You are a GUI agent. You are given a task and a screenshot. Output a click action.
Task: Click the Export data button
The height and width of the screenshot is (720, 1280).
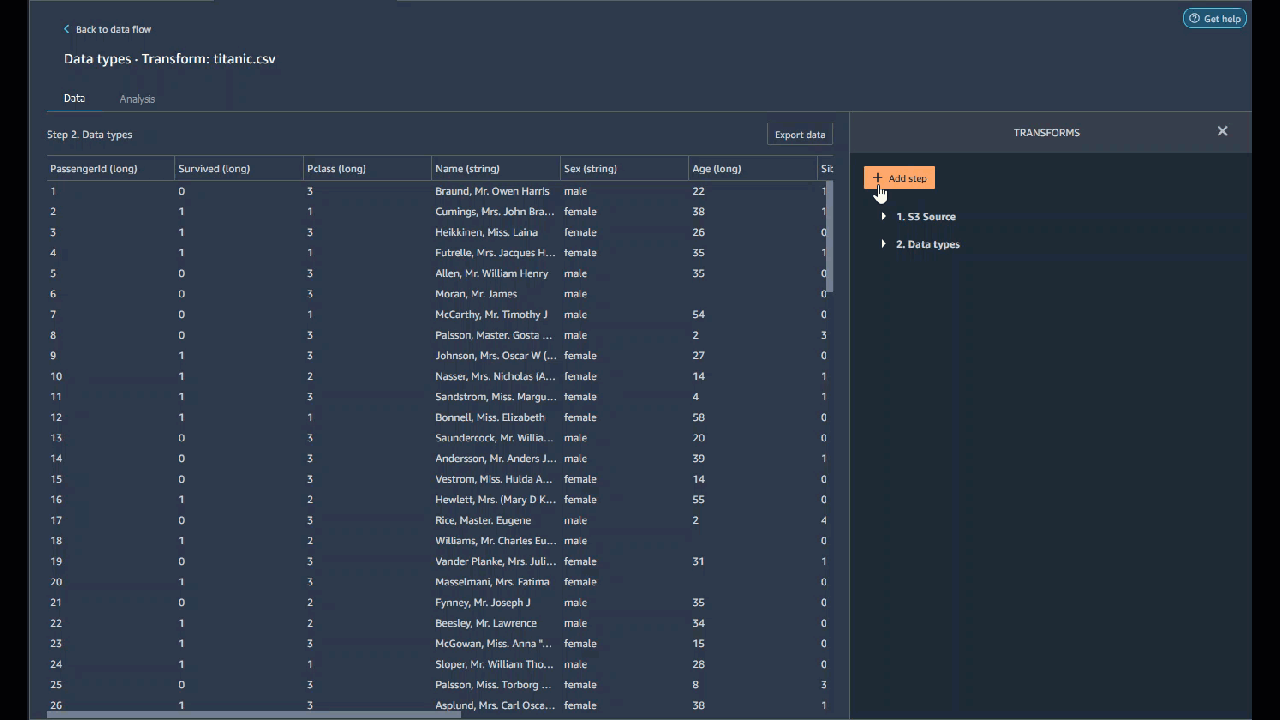tap(799, 135)
